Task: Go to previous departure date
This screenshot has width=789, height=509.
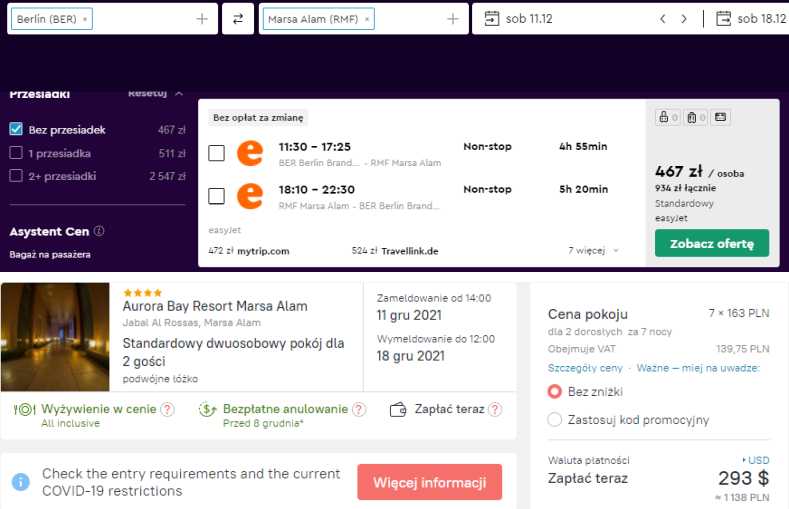Action: pyautogui.click(x=662, y=19)
